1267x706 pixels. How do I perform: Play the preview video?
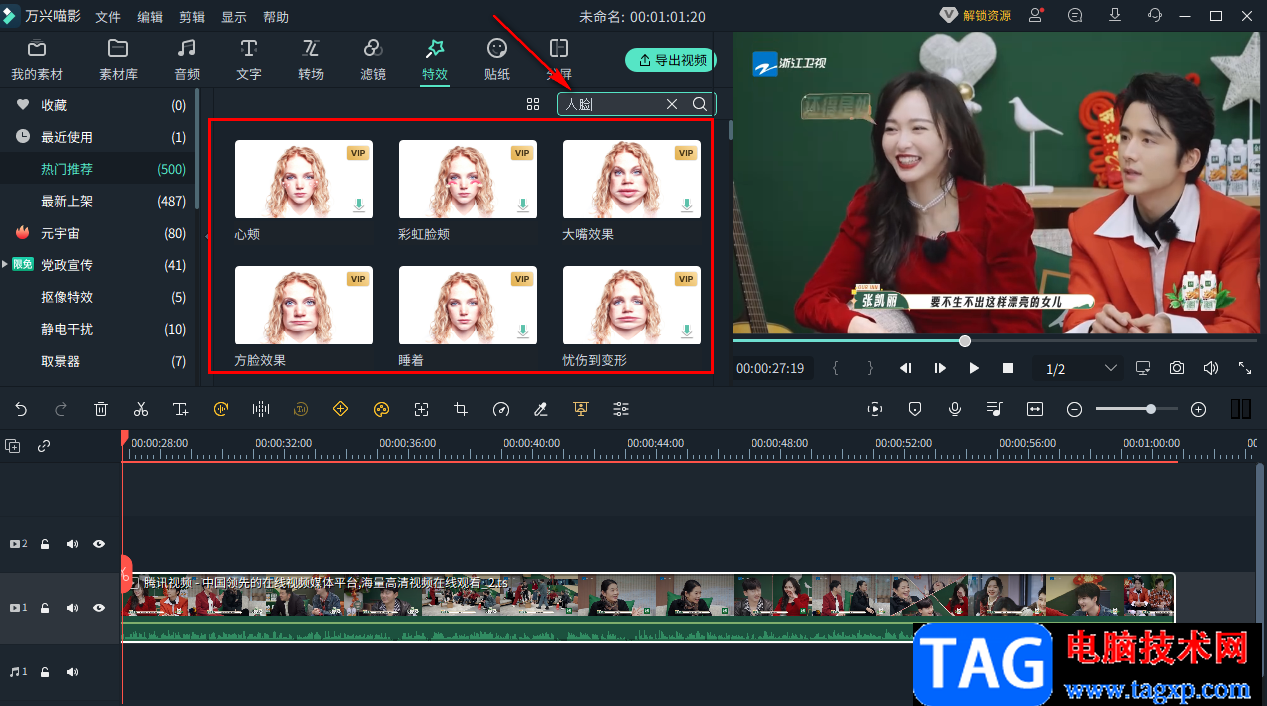pos(974,368)
